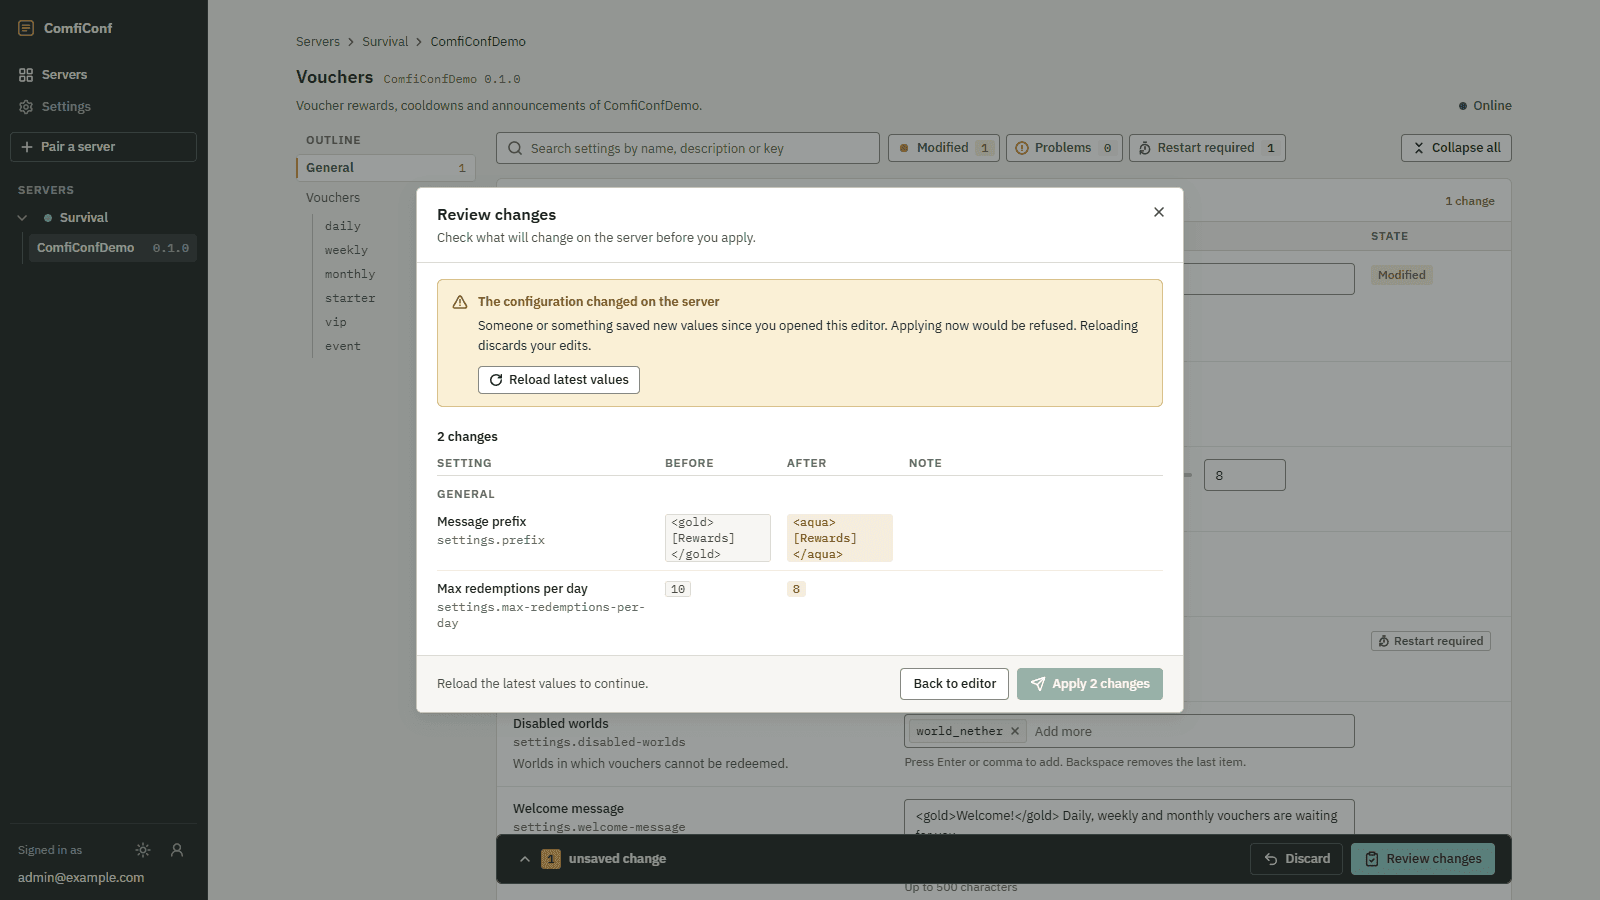Open Servers in the sidebar

[104, 75]
